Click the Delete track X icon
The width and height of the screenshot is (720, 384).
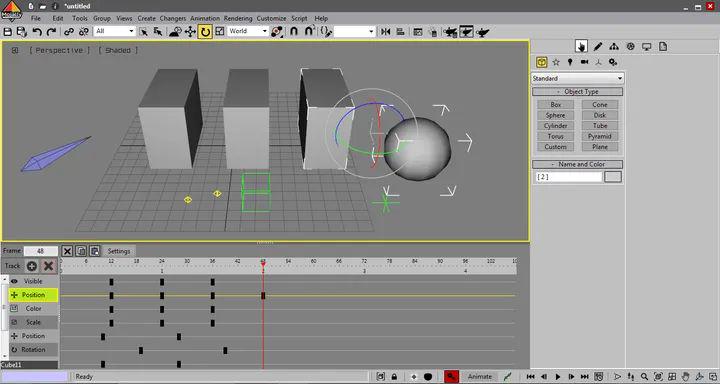[x=49, y=266]
